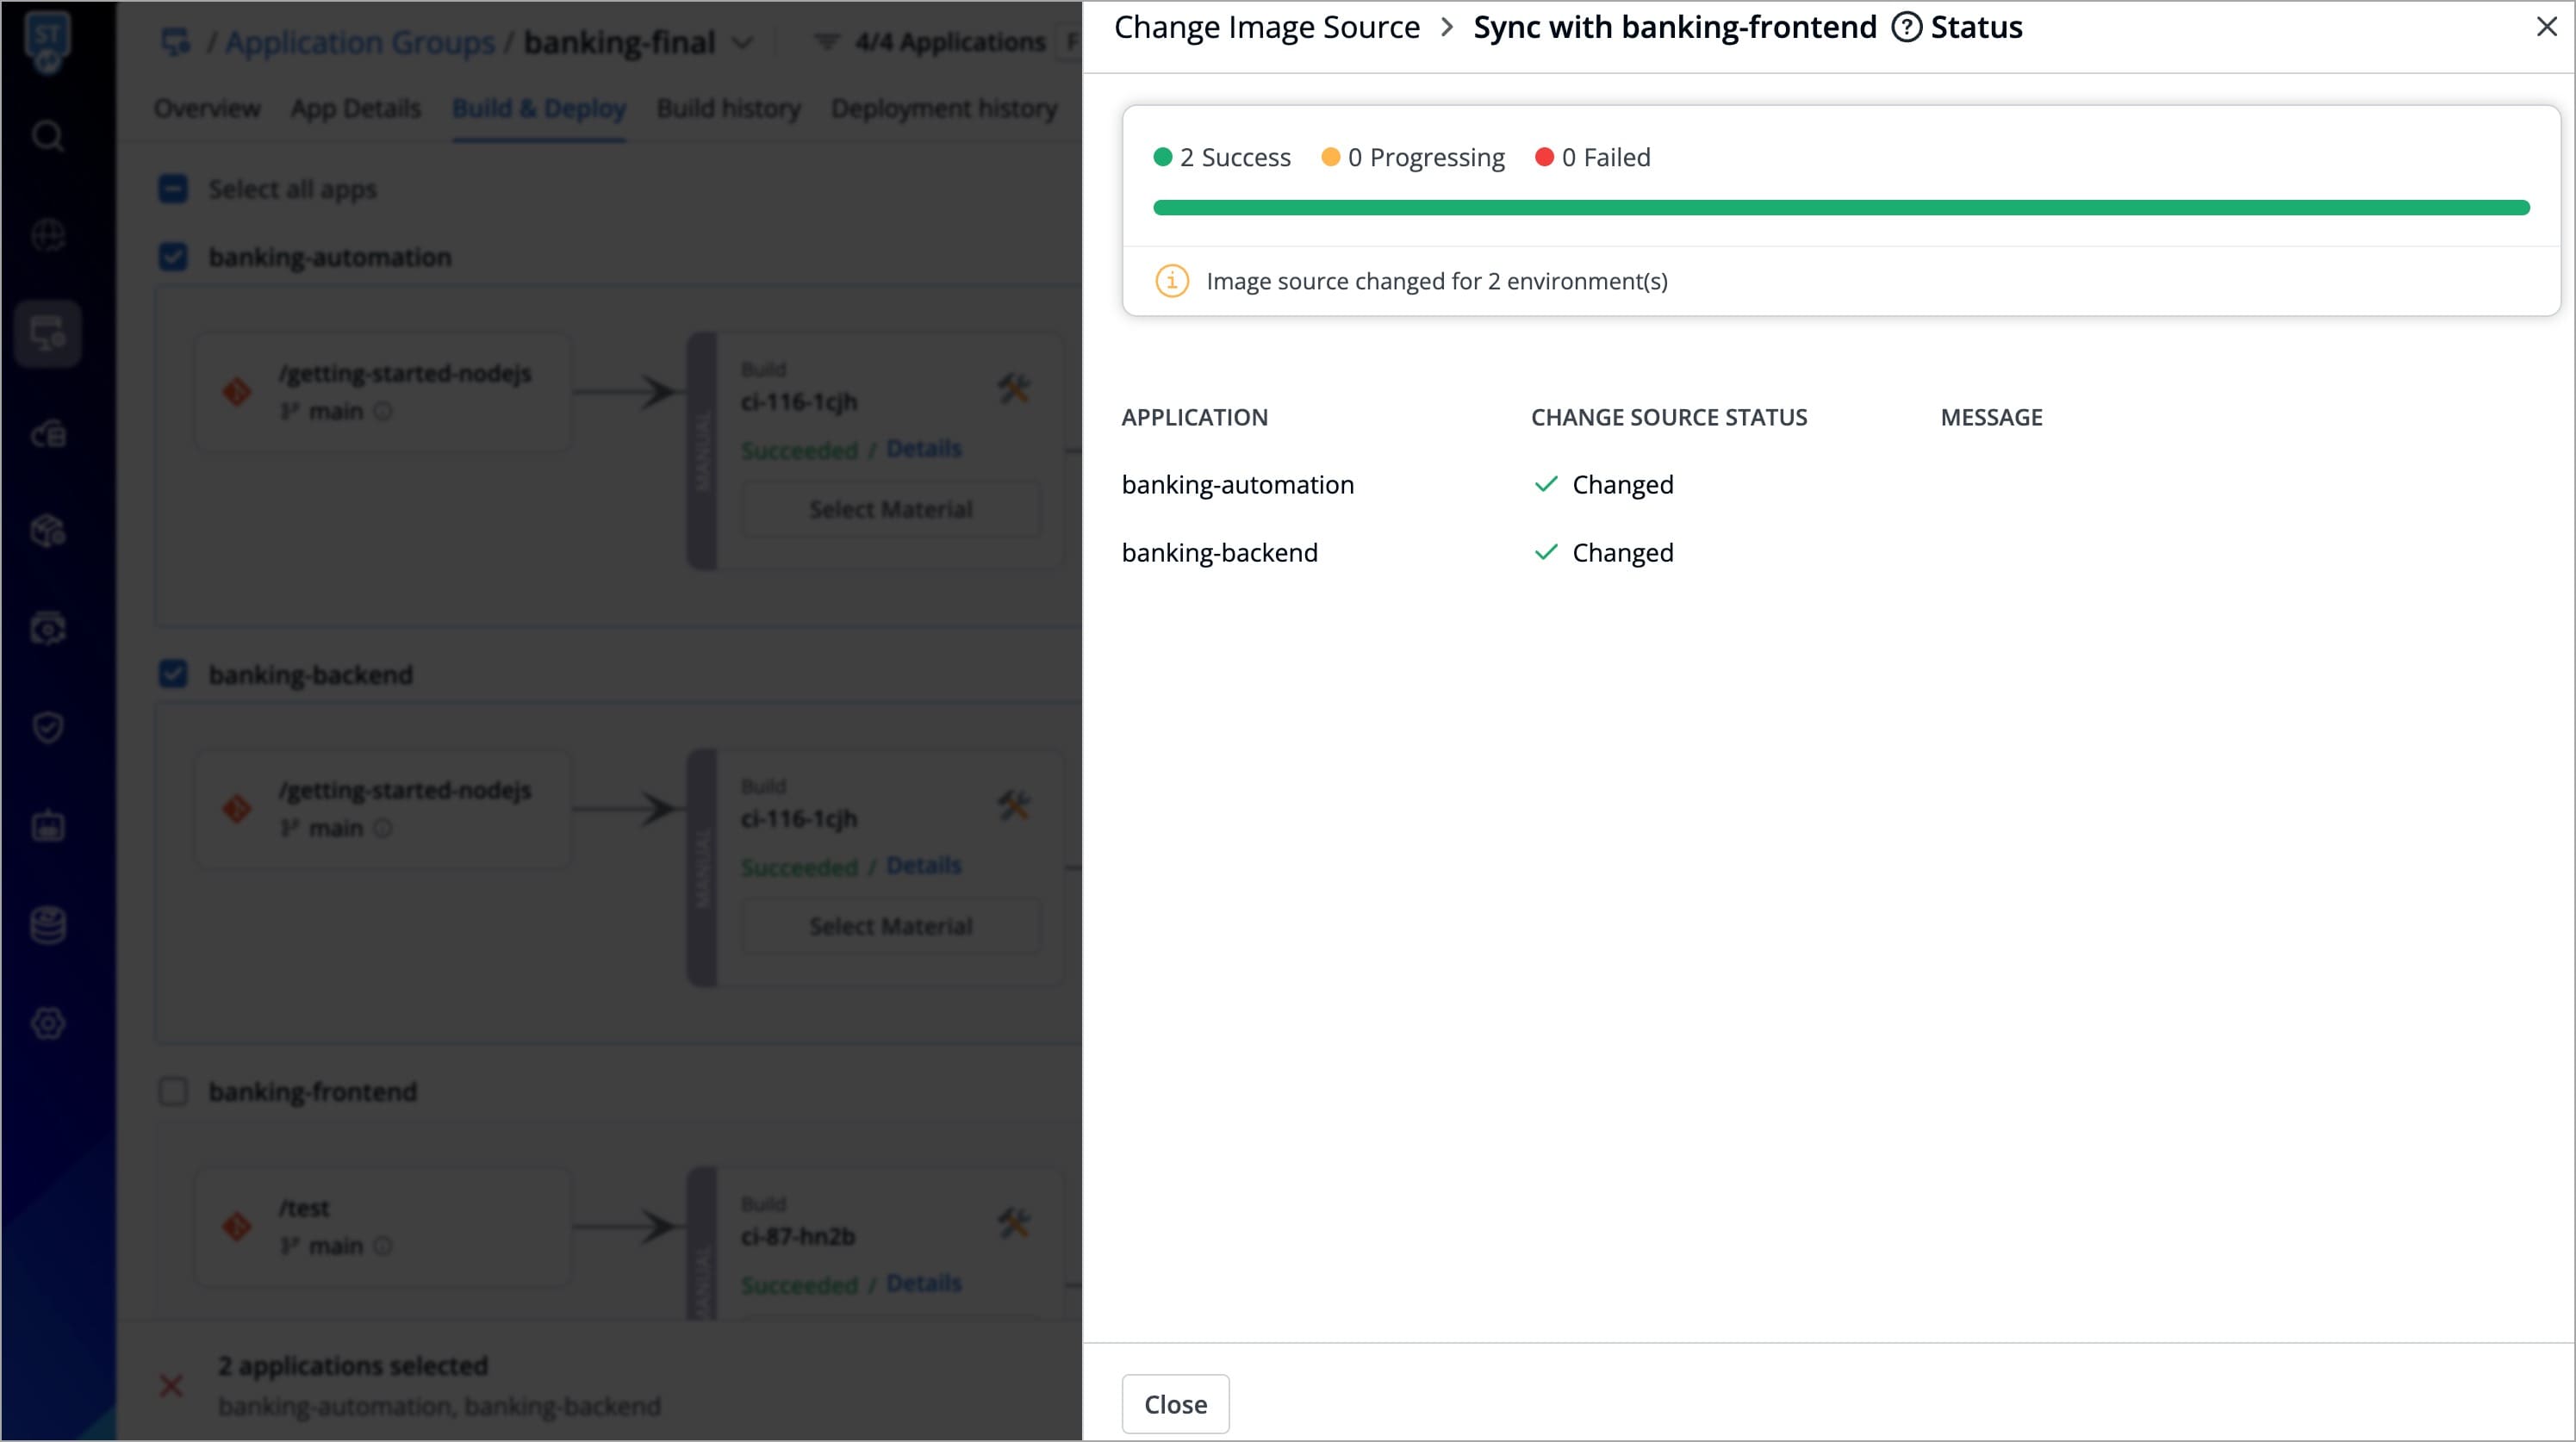
Task: Click the green success progress bar
Action: [1840, 208]
